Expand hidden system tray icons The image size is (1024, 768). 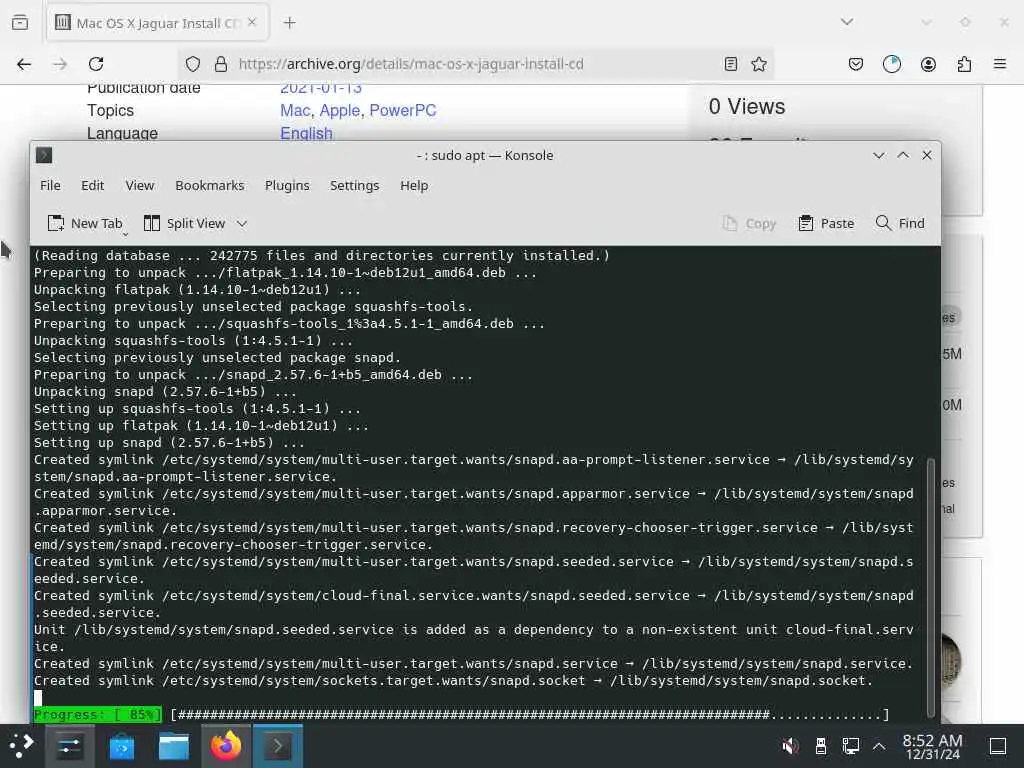(879, 746)
